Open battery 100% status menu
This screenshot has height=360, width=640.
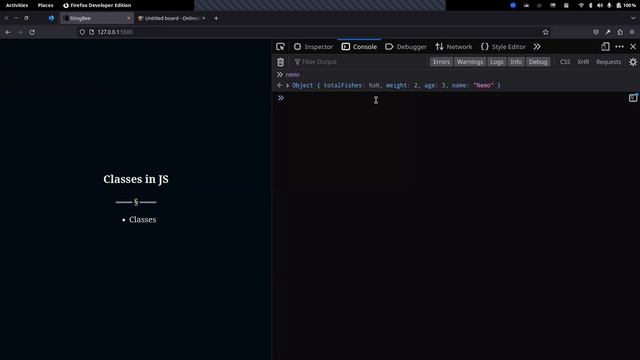tap(626, 5)
